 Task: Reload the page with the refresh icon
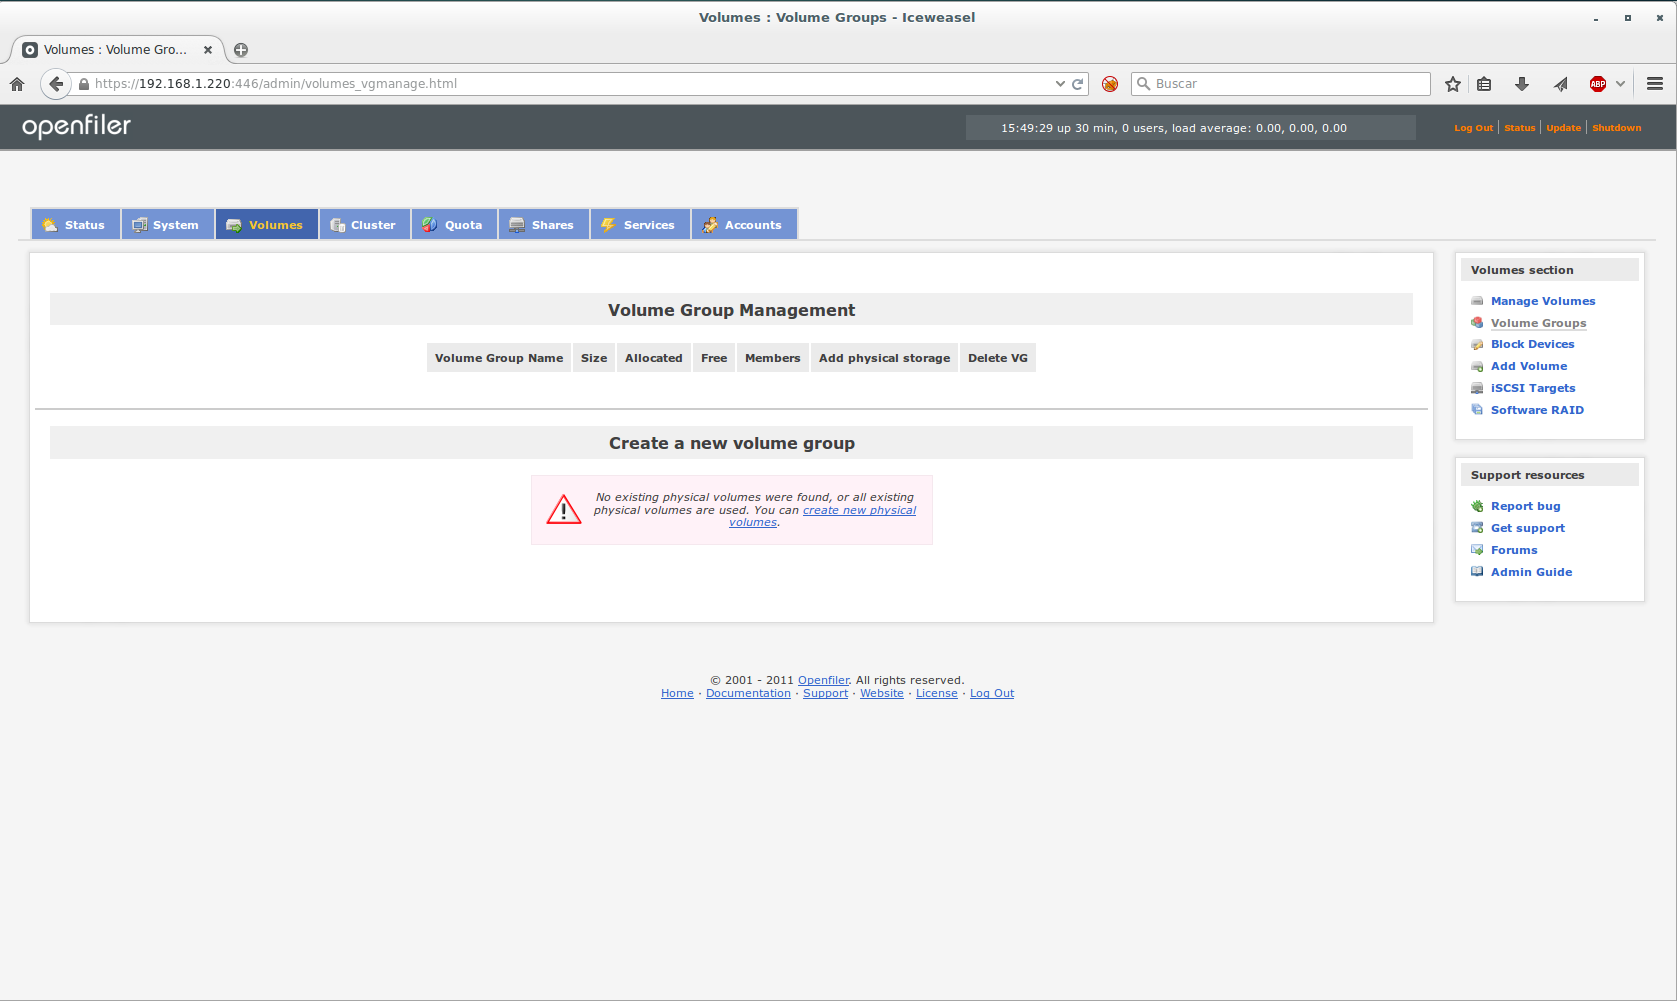click(1078, 84)
